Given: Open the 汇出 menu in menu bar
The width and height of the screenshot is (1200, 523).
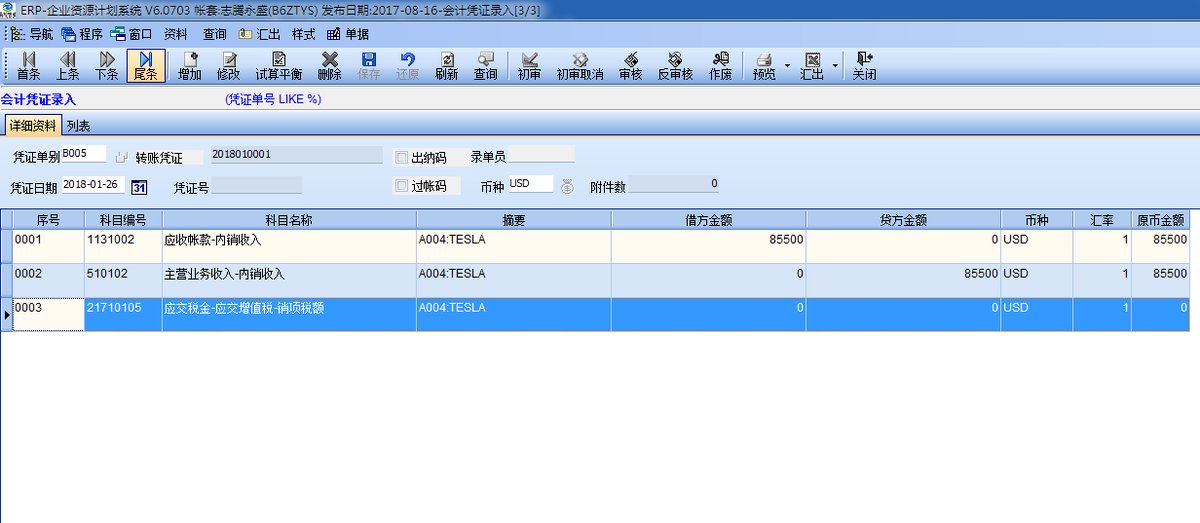Looking at the screenshot, I should 260,33.
